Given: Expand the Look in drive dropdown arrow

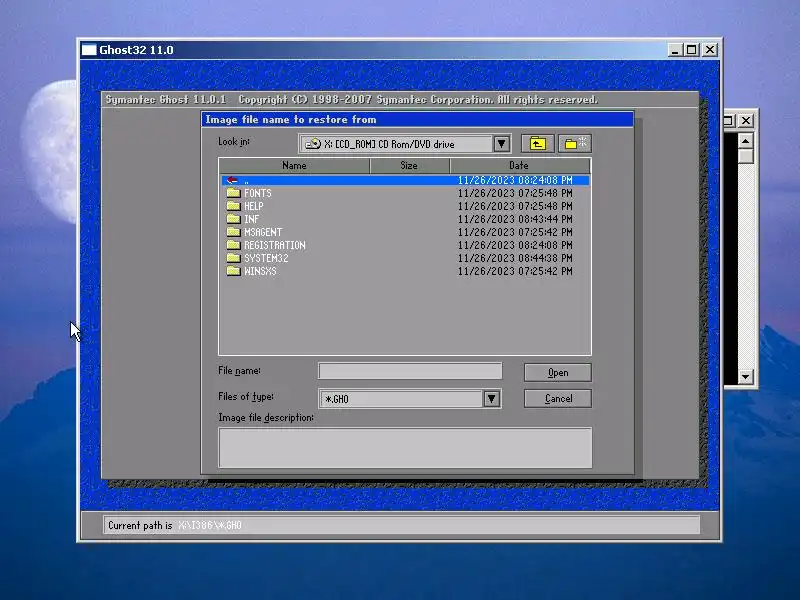Looking at the screenshot, I should pos(502,144).
